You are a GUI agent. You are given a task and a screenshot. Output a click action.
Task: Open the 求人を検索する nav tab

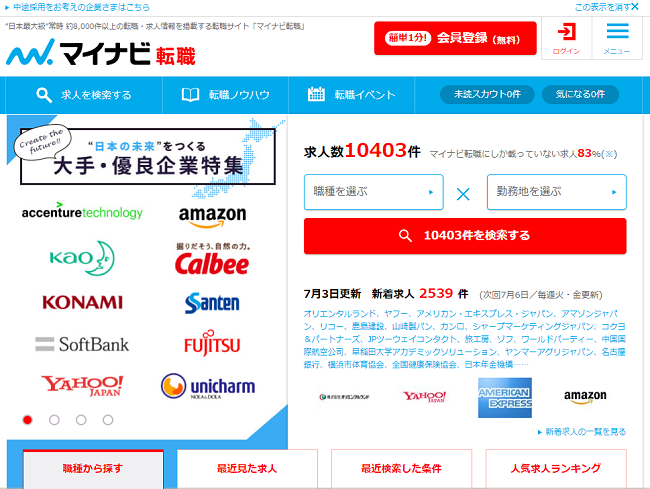click(84, 95)
